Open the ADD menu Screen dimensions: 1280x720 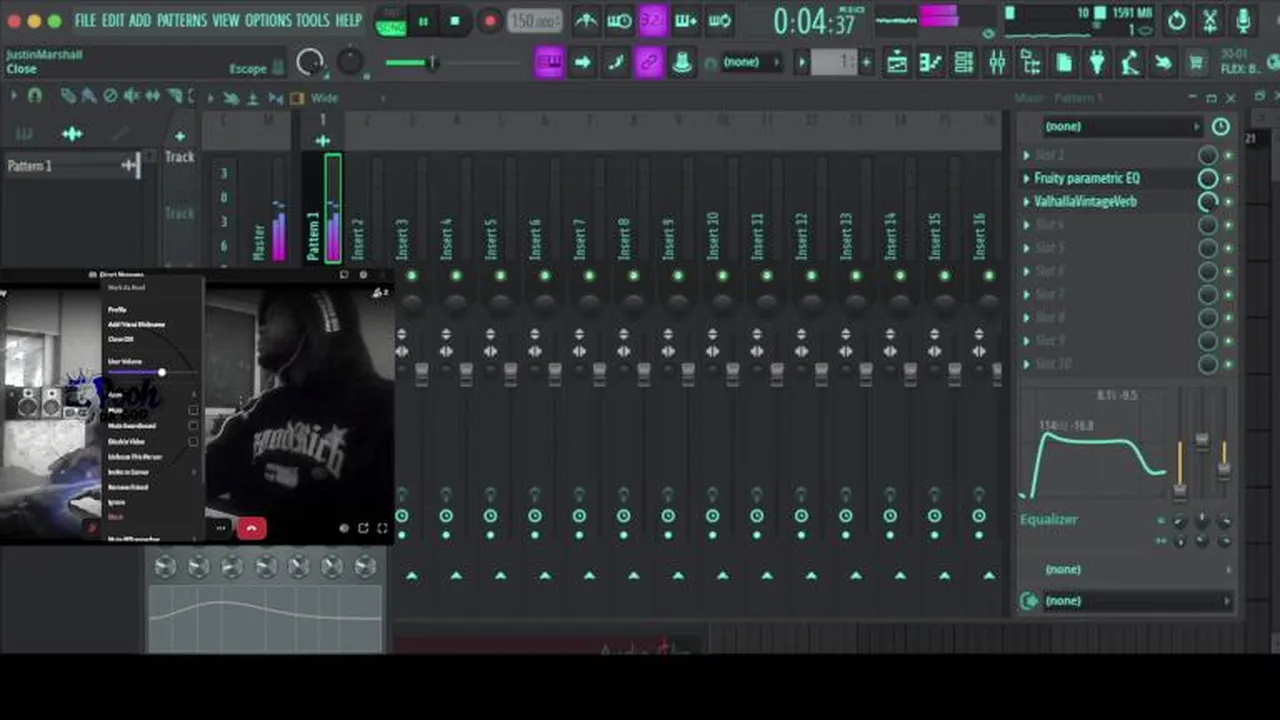coord(140,20)
